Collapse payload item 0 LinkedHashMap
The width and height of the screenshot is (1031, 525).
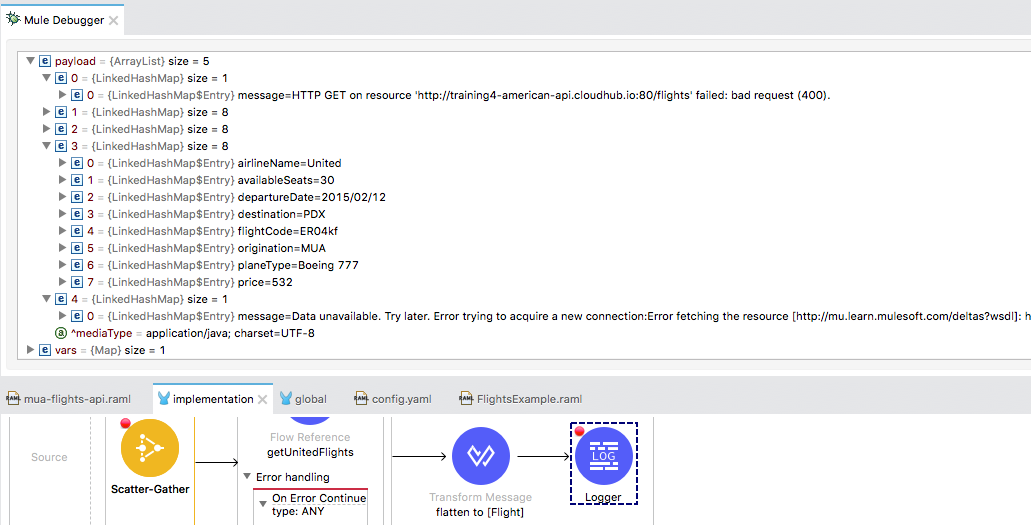click(x=47, y=78)
